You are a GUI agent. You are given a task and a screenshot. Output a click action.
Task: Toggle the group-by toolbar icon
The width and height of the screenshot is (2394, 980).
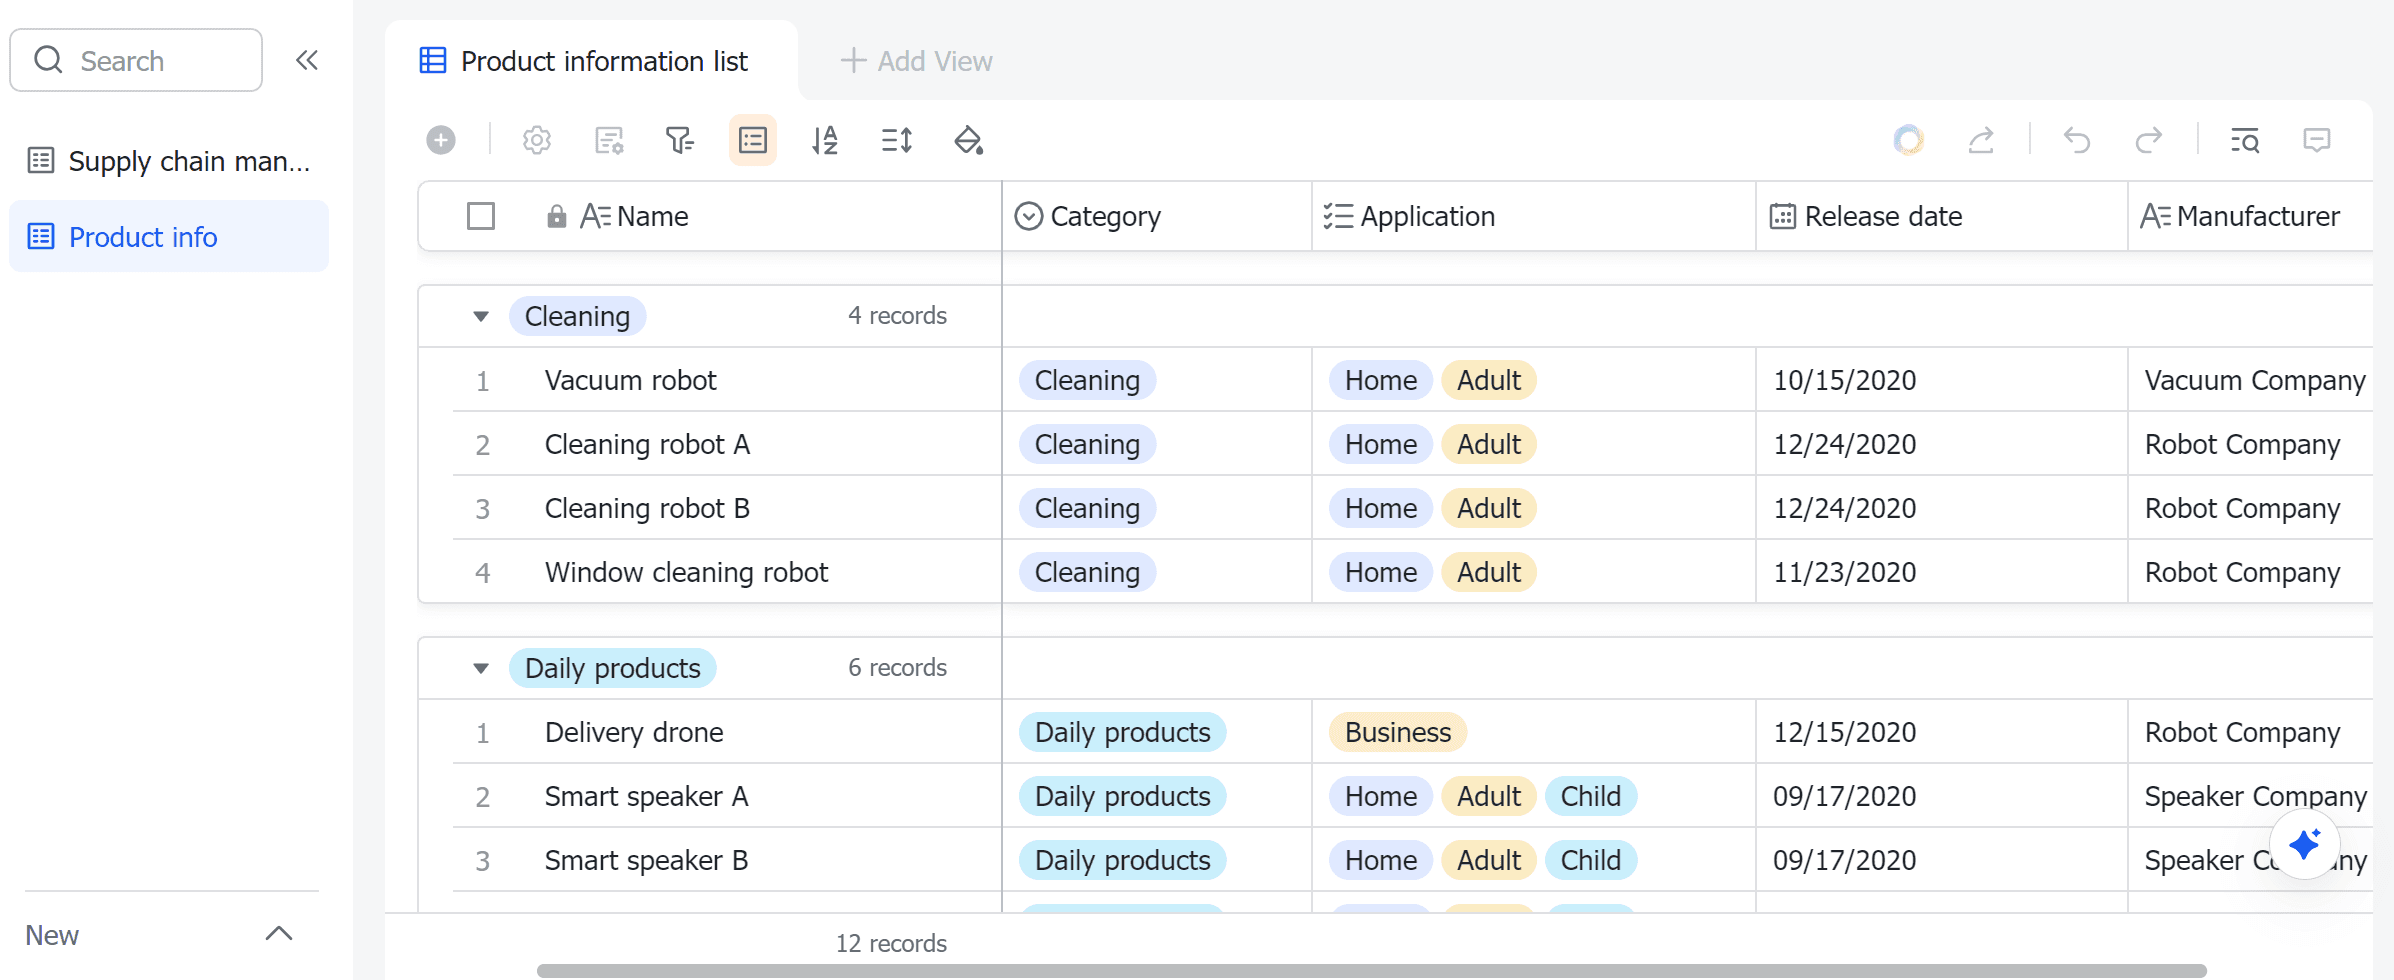pos(753,140)
